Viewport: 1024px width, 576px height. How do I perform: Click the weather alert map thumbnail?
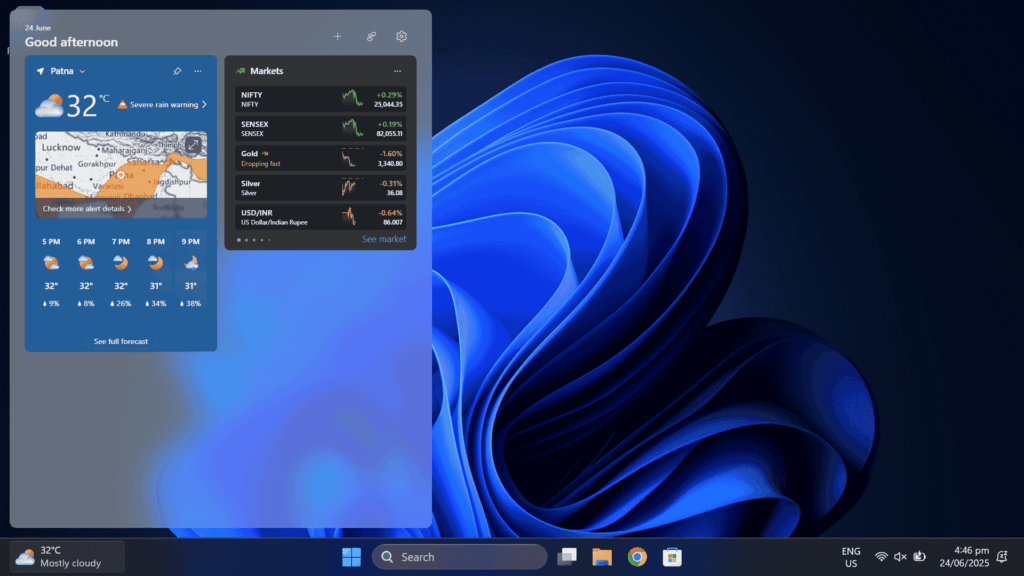tap(121, 174)
